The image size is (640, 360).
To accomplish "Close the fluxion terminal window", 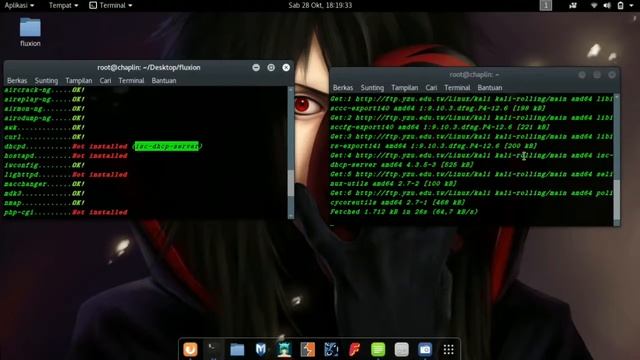I will (286, 67).
